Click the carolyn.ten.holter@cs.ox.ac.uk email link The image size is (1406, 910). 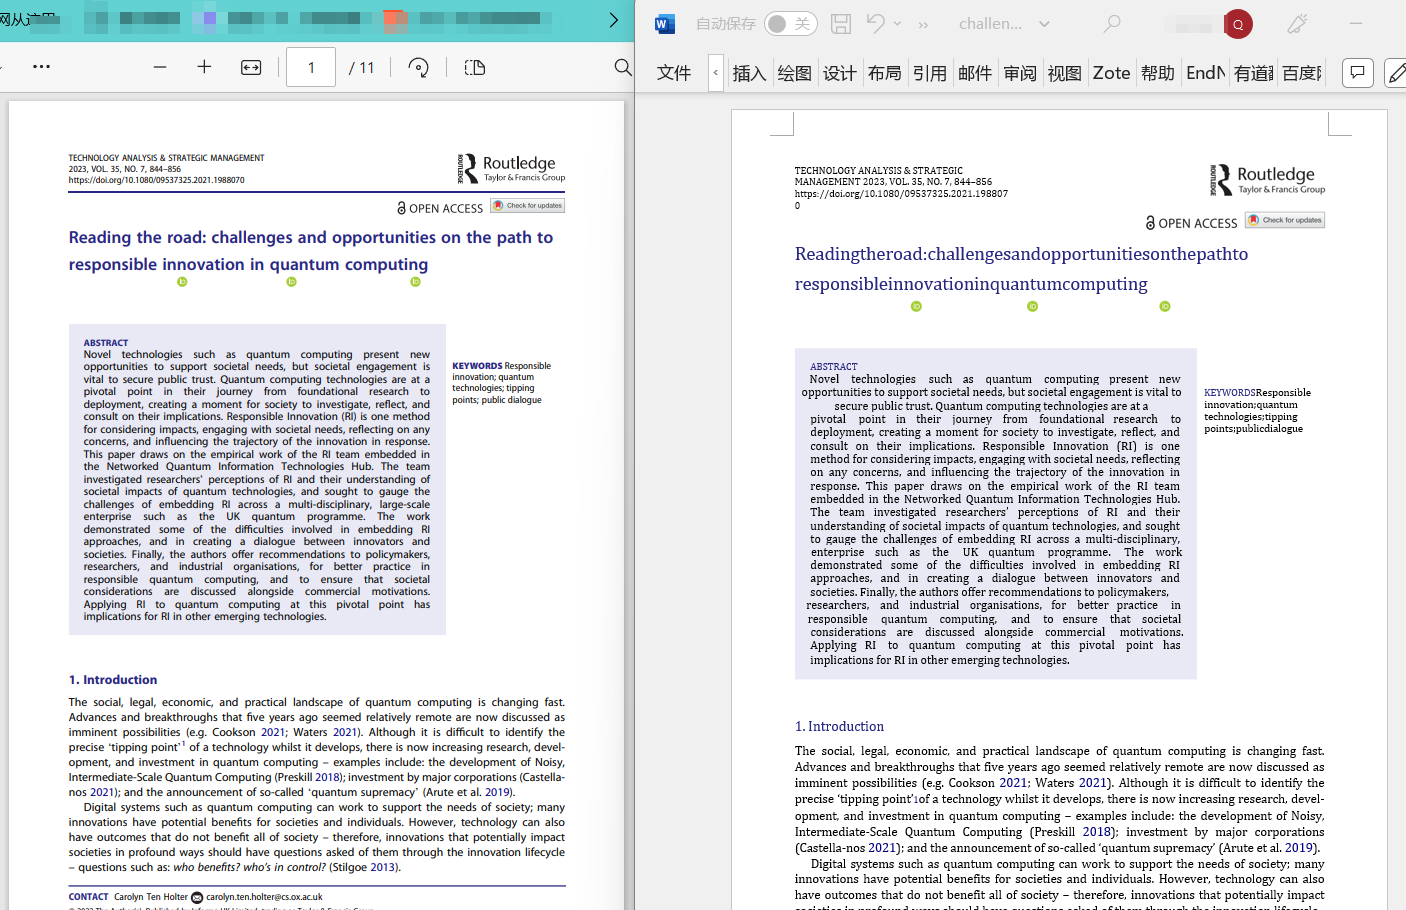pos(264,897)
